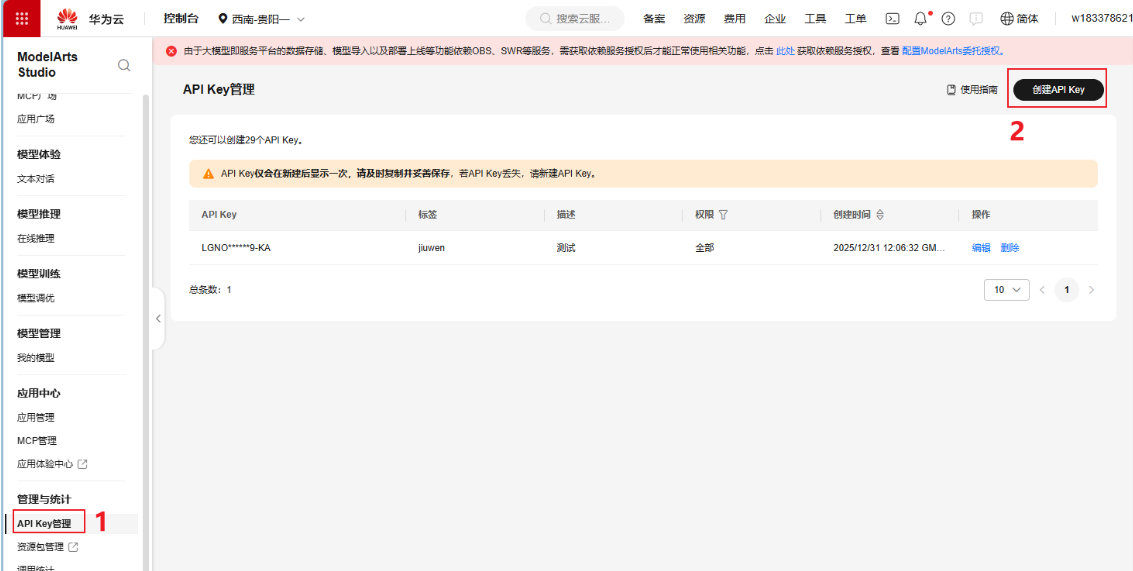Click the ModelArts Studio search icon
Screen dimensions: 1133x571
[x=124, y=66]
